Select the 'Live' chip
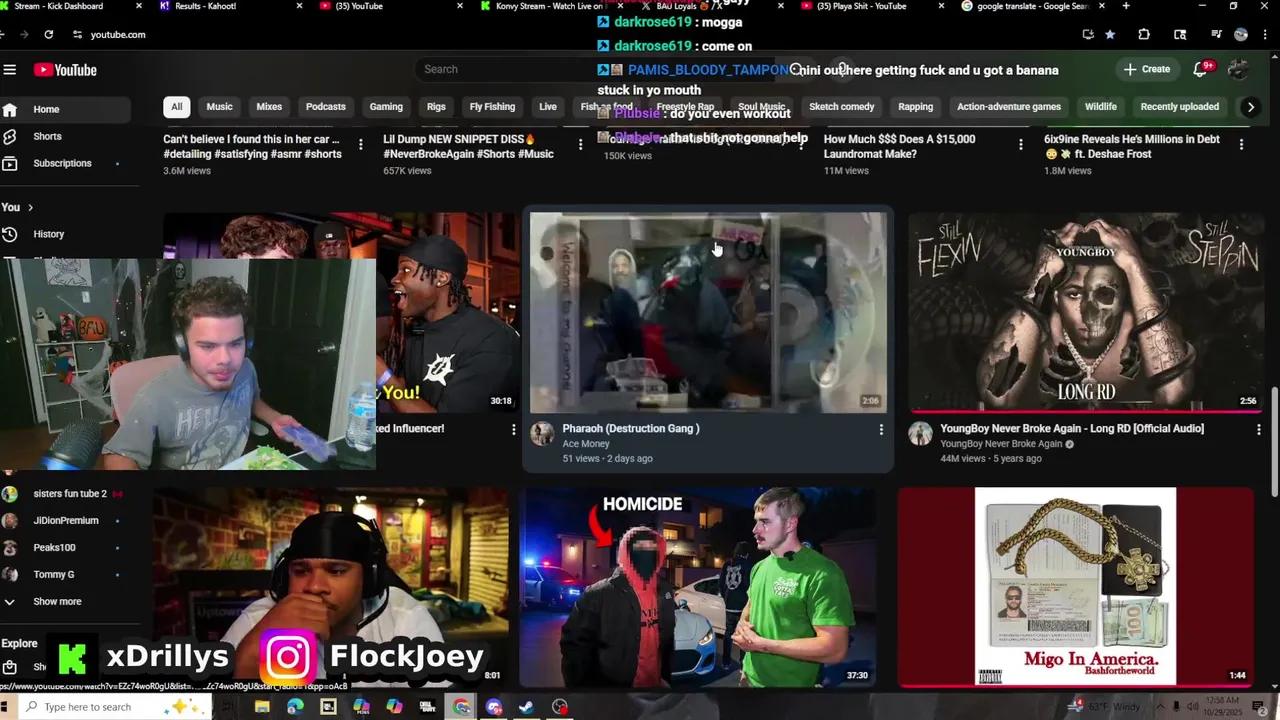This screenshot has height=720, width=1280. point(548,107)
